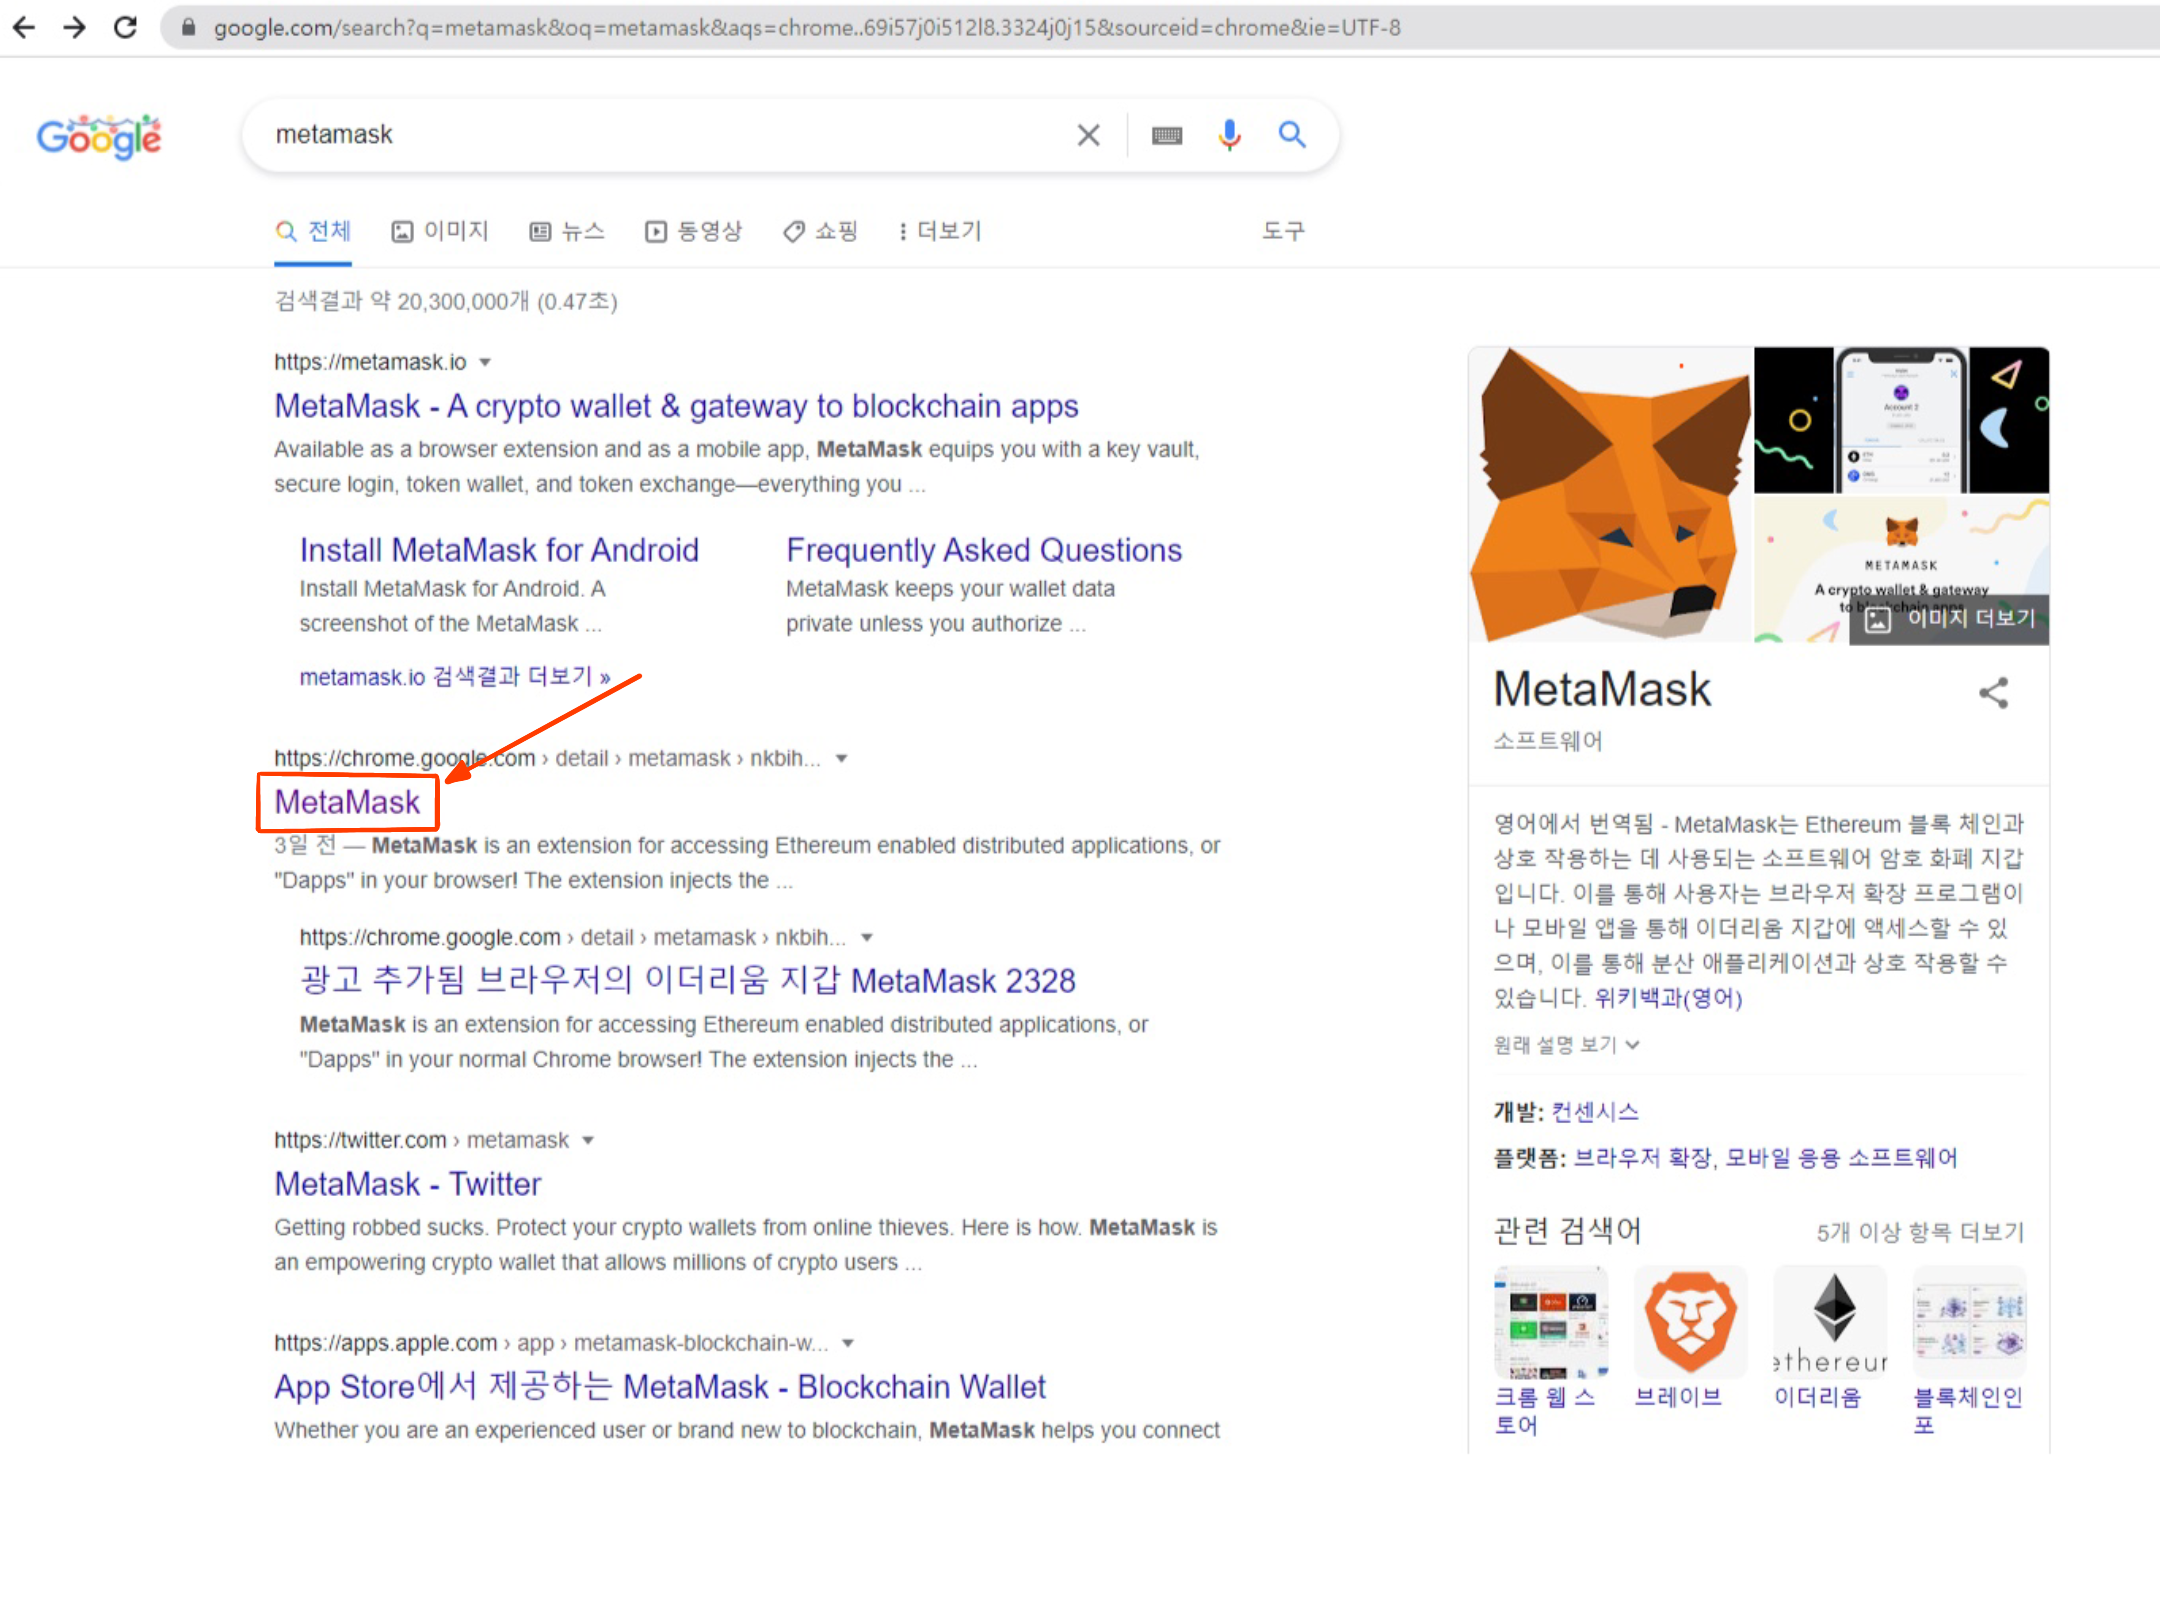Open Frequently Asked Questions link
2160x1620 pixels.
tap(984, 550)
